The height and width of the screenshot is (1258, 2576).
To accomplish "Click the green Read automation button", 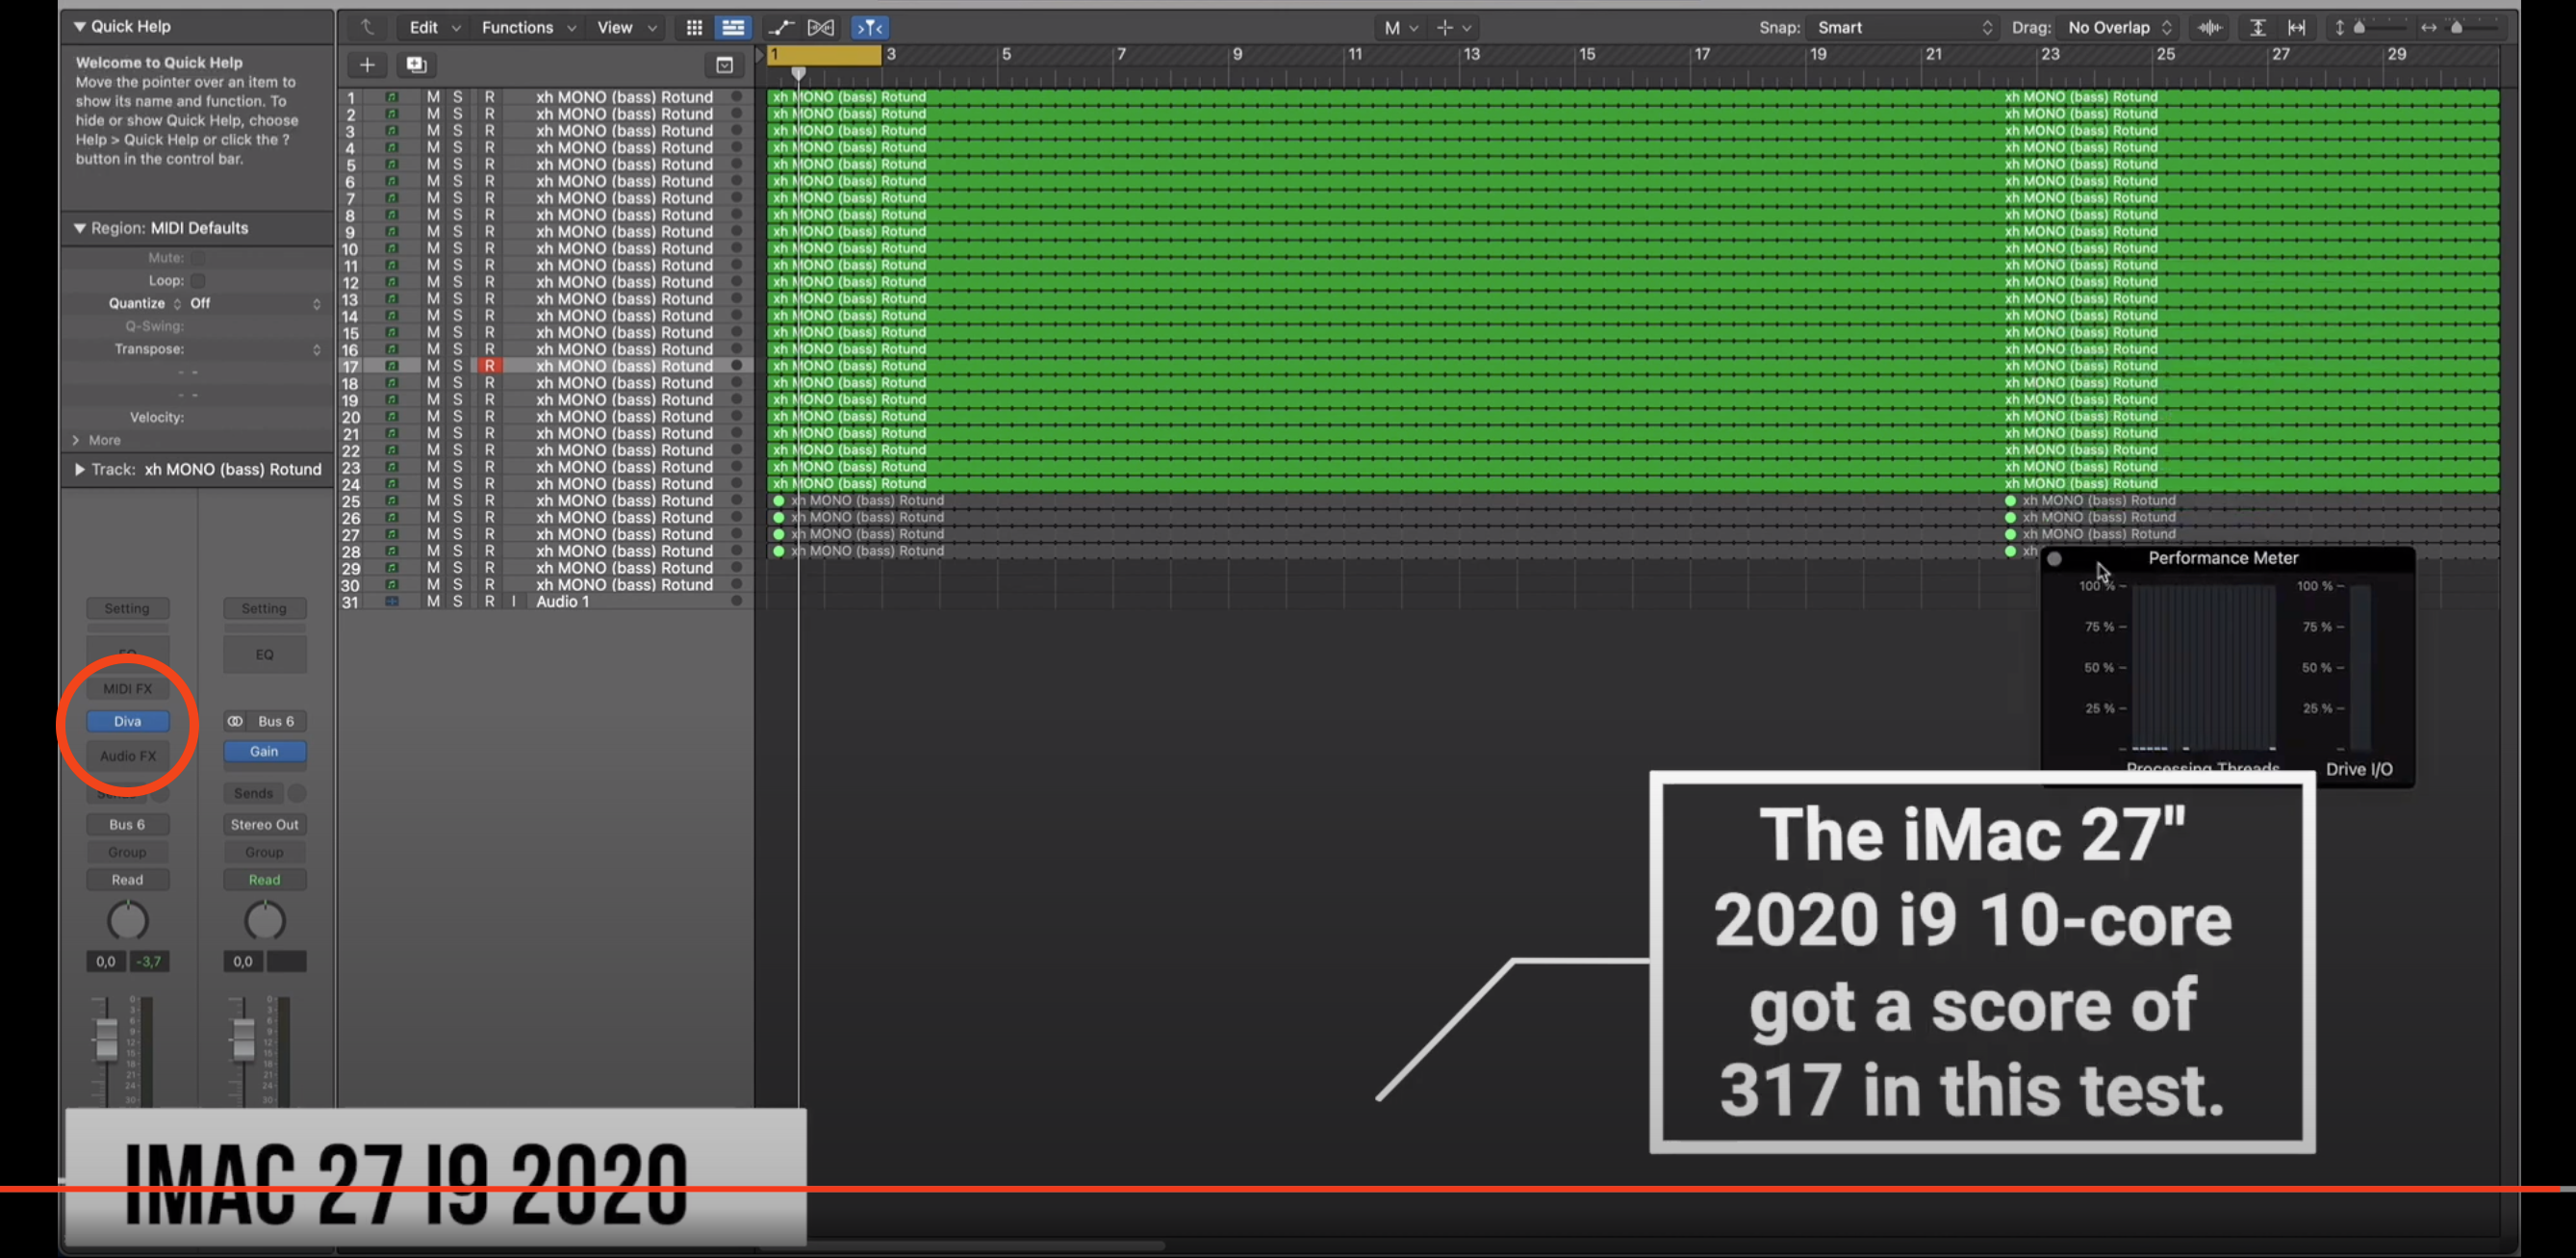I will coord(264,880).
